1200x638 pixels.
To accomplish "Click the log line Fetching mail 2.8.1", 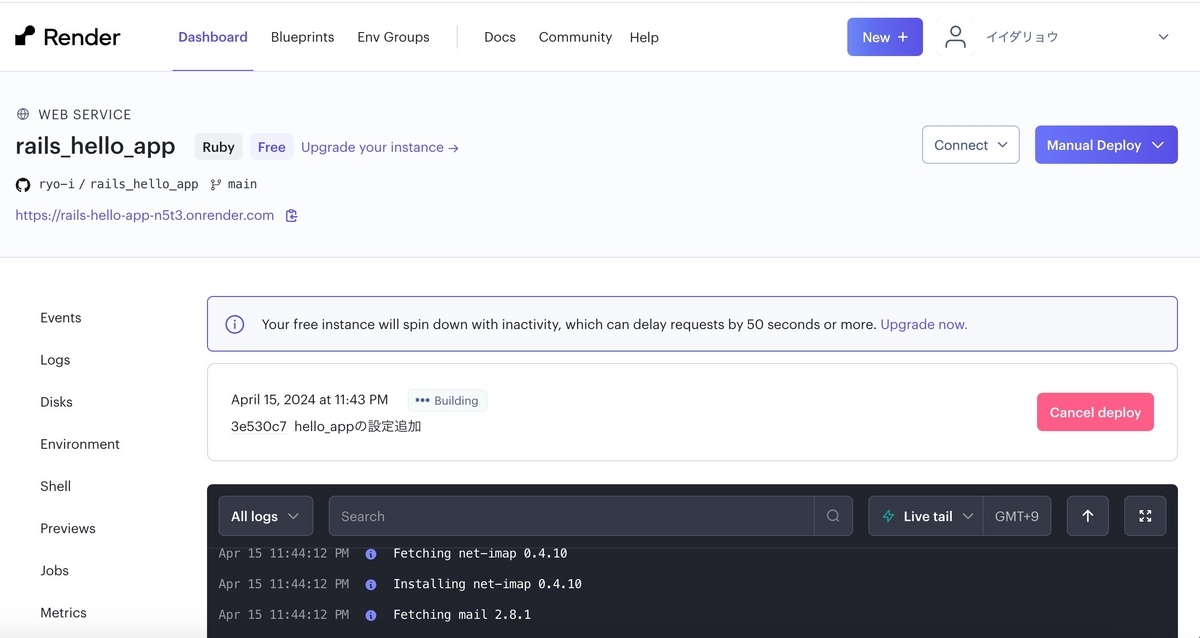I will click(x=462, y=615).
